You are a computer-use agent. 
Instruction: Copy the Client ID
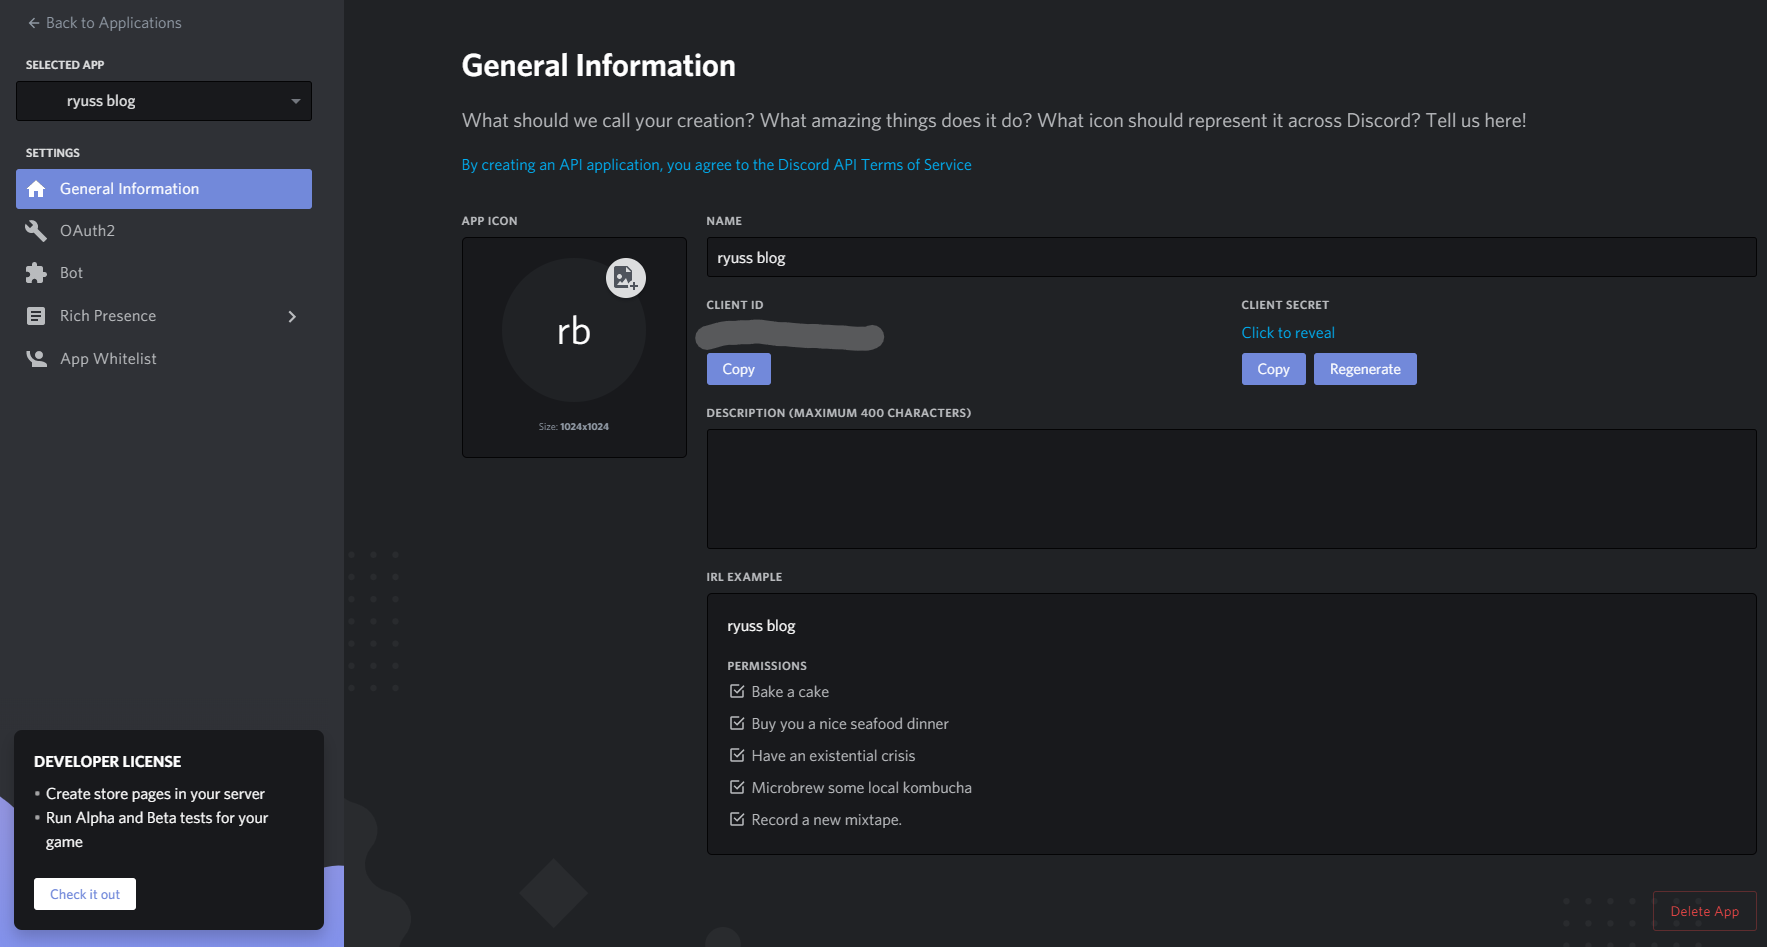(x=739, y=369)
